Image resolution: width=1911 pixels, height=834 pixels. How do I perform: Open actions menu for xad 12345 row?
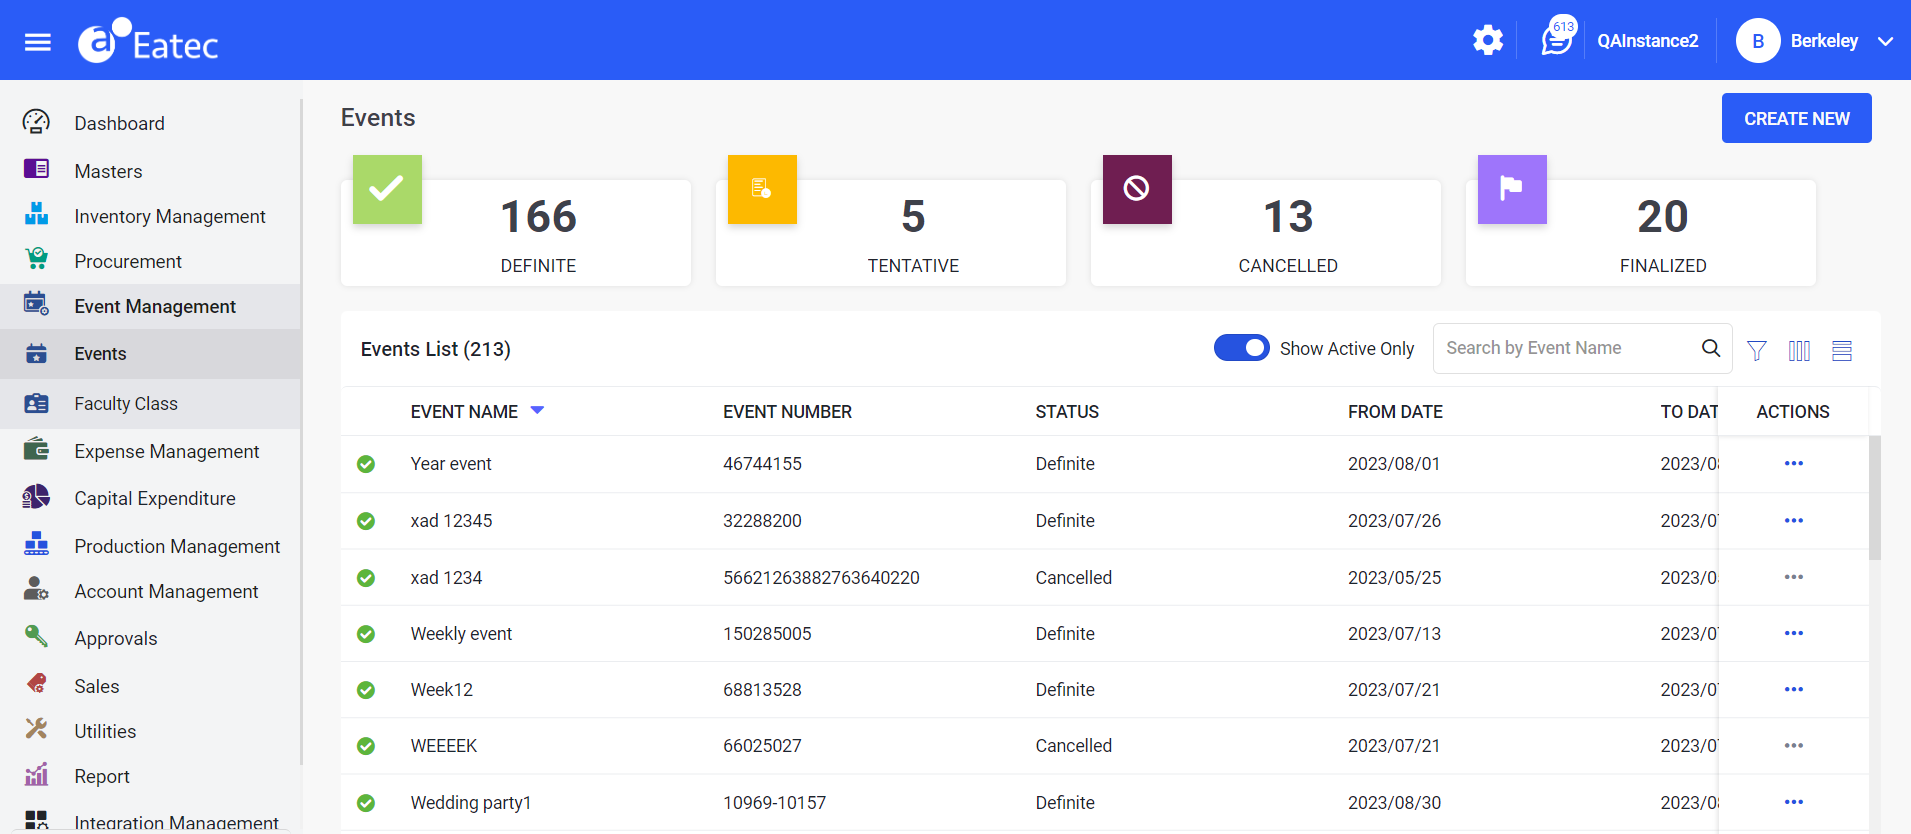click(x=1793, y=521)
